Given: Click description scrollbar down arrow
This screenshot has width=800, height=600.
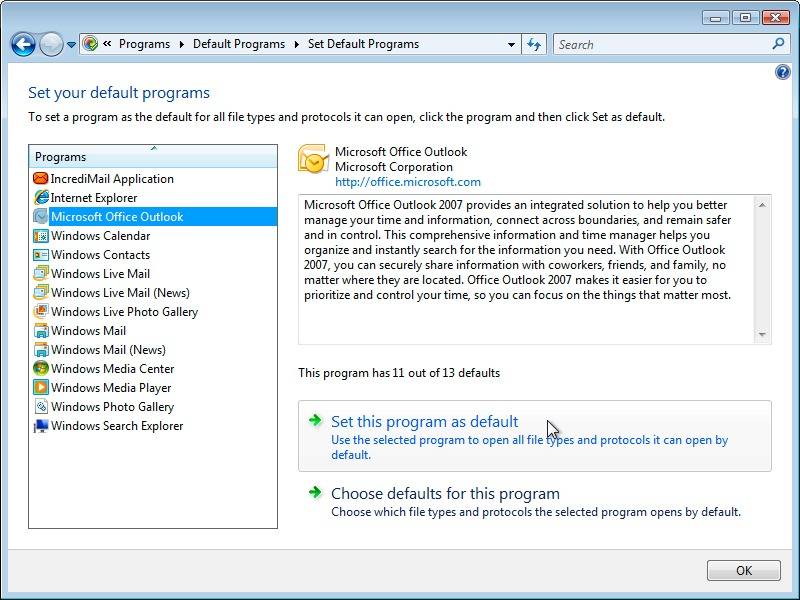Looking at the screenshot, I should pyautogui.click(x=762, y=335).
